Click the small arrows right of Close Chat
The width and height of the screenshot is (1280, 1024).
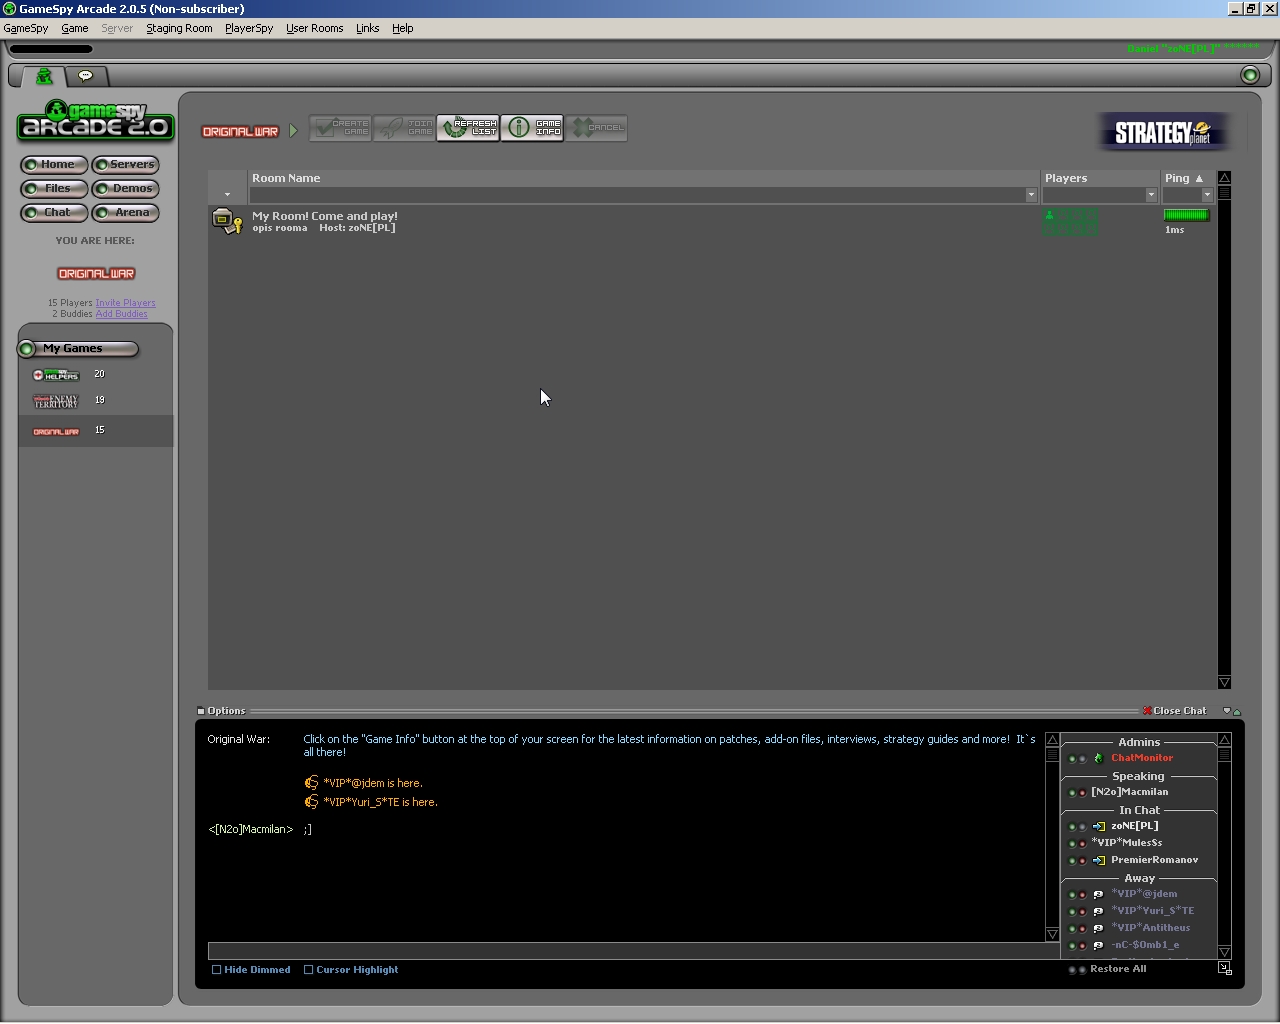(1232, 711)
